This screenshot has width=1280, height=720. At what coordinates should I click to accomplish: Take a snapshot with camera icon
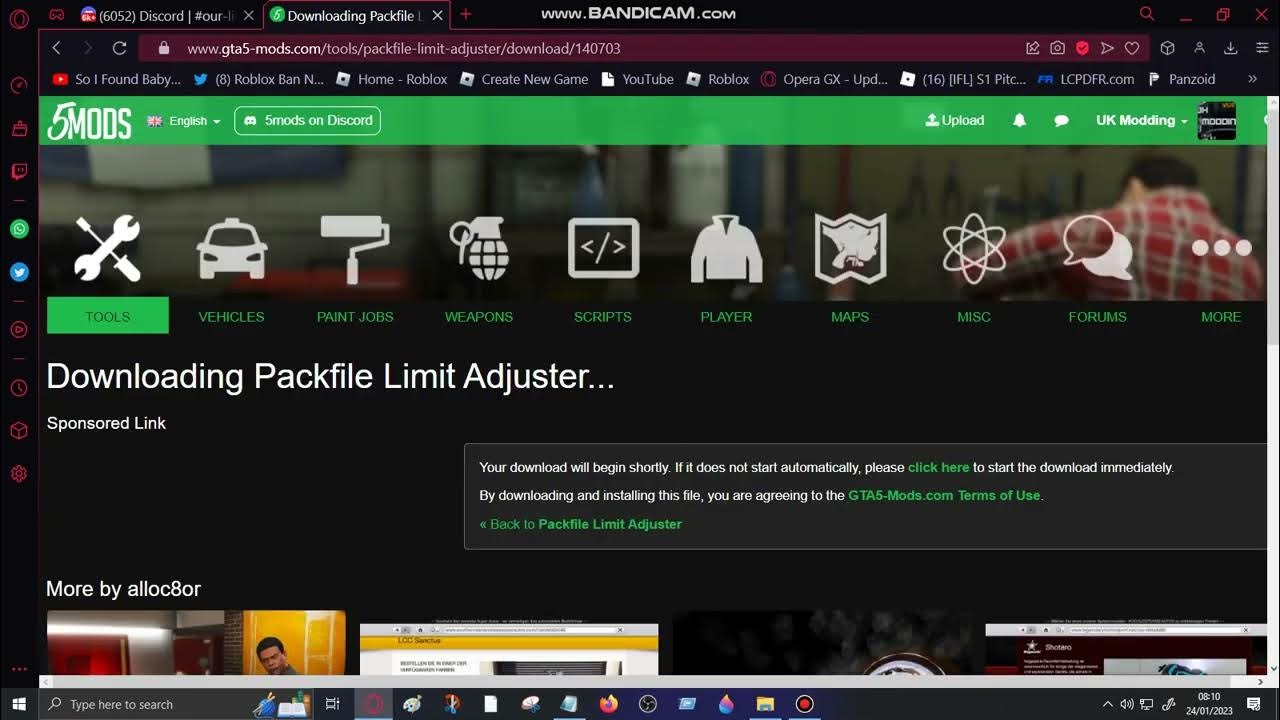pos(1057,48)
